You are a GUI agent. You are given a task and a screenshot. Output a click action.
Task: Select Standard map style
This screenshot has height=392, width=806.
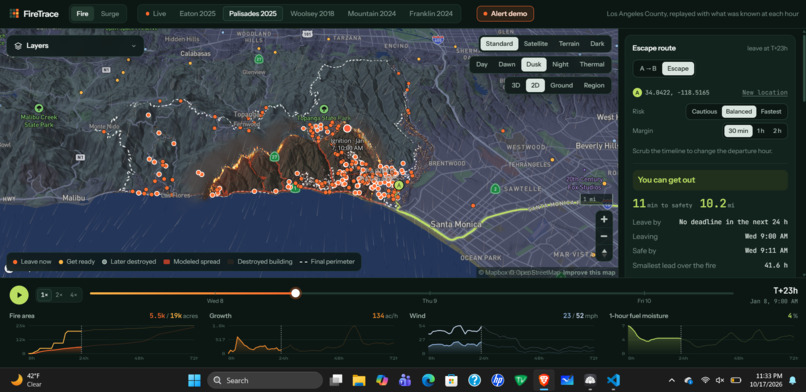499,44
